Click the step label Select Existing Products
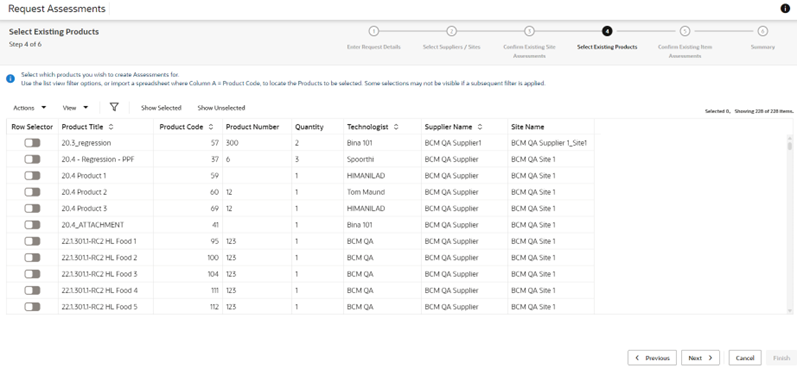This screenshot has width=797, height=370. pyautogui.click(x=607, y=47)
